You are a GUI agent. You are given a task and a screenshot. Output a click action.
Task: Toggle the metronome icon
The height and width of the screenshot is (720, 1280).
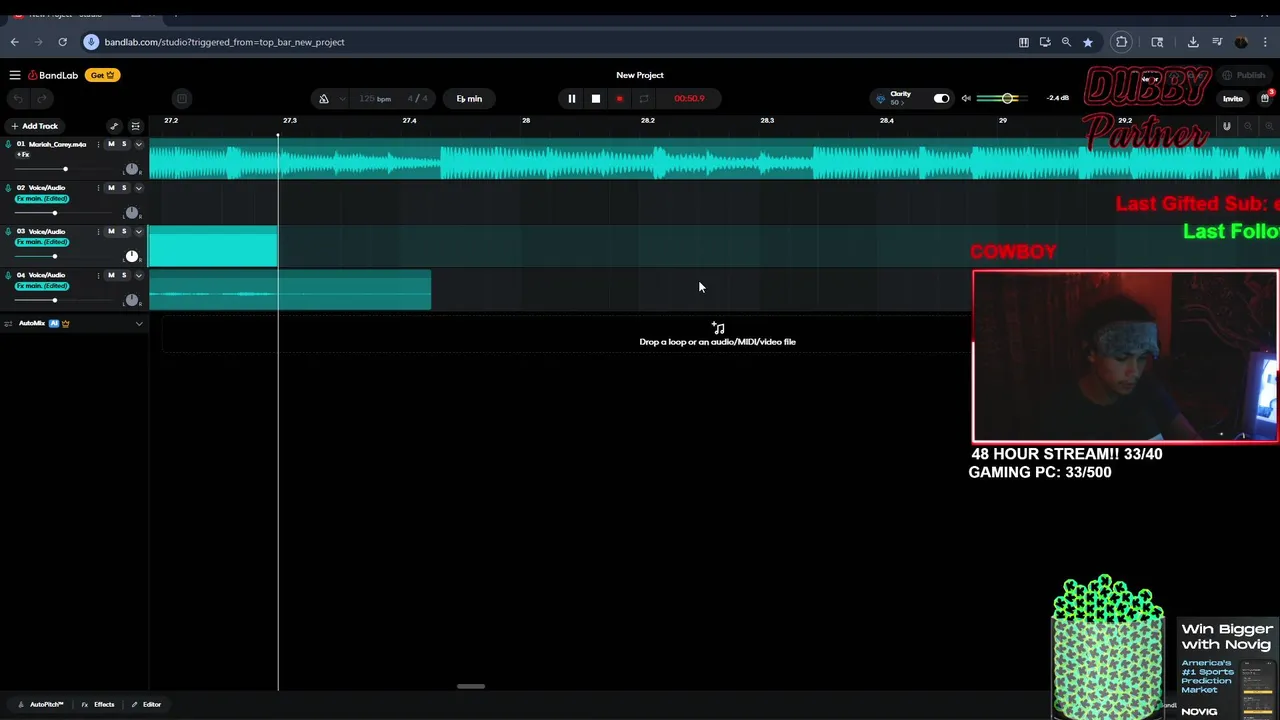(323, 98)
